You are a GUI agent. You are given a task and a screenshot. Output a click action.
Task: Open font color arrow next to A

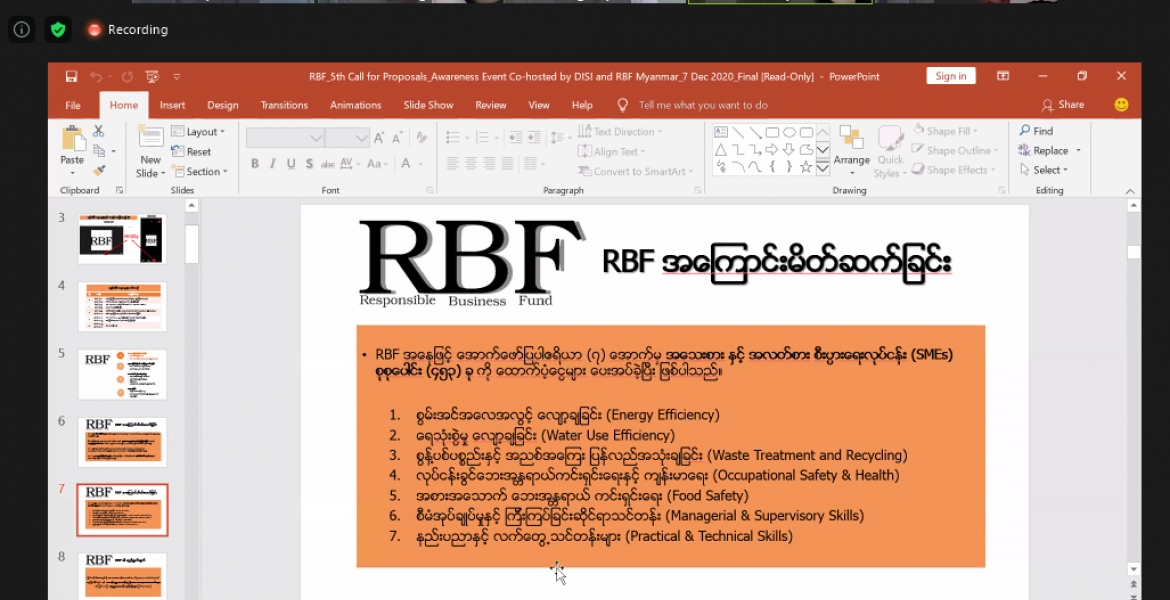[421, 164]
